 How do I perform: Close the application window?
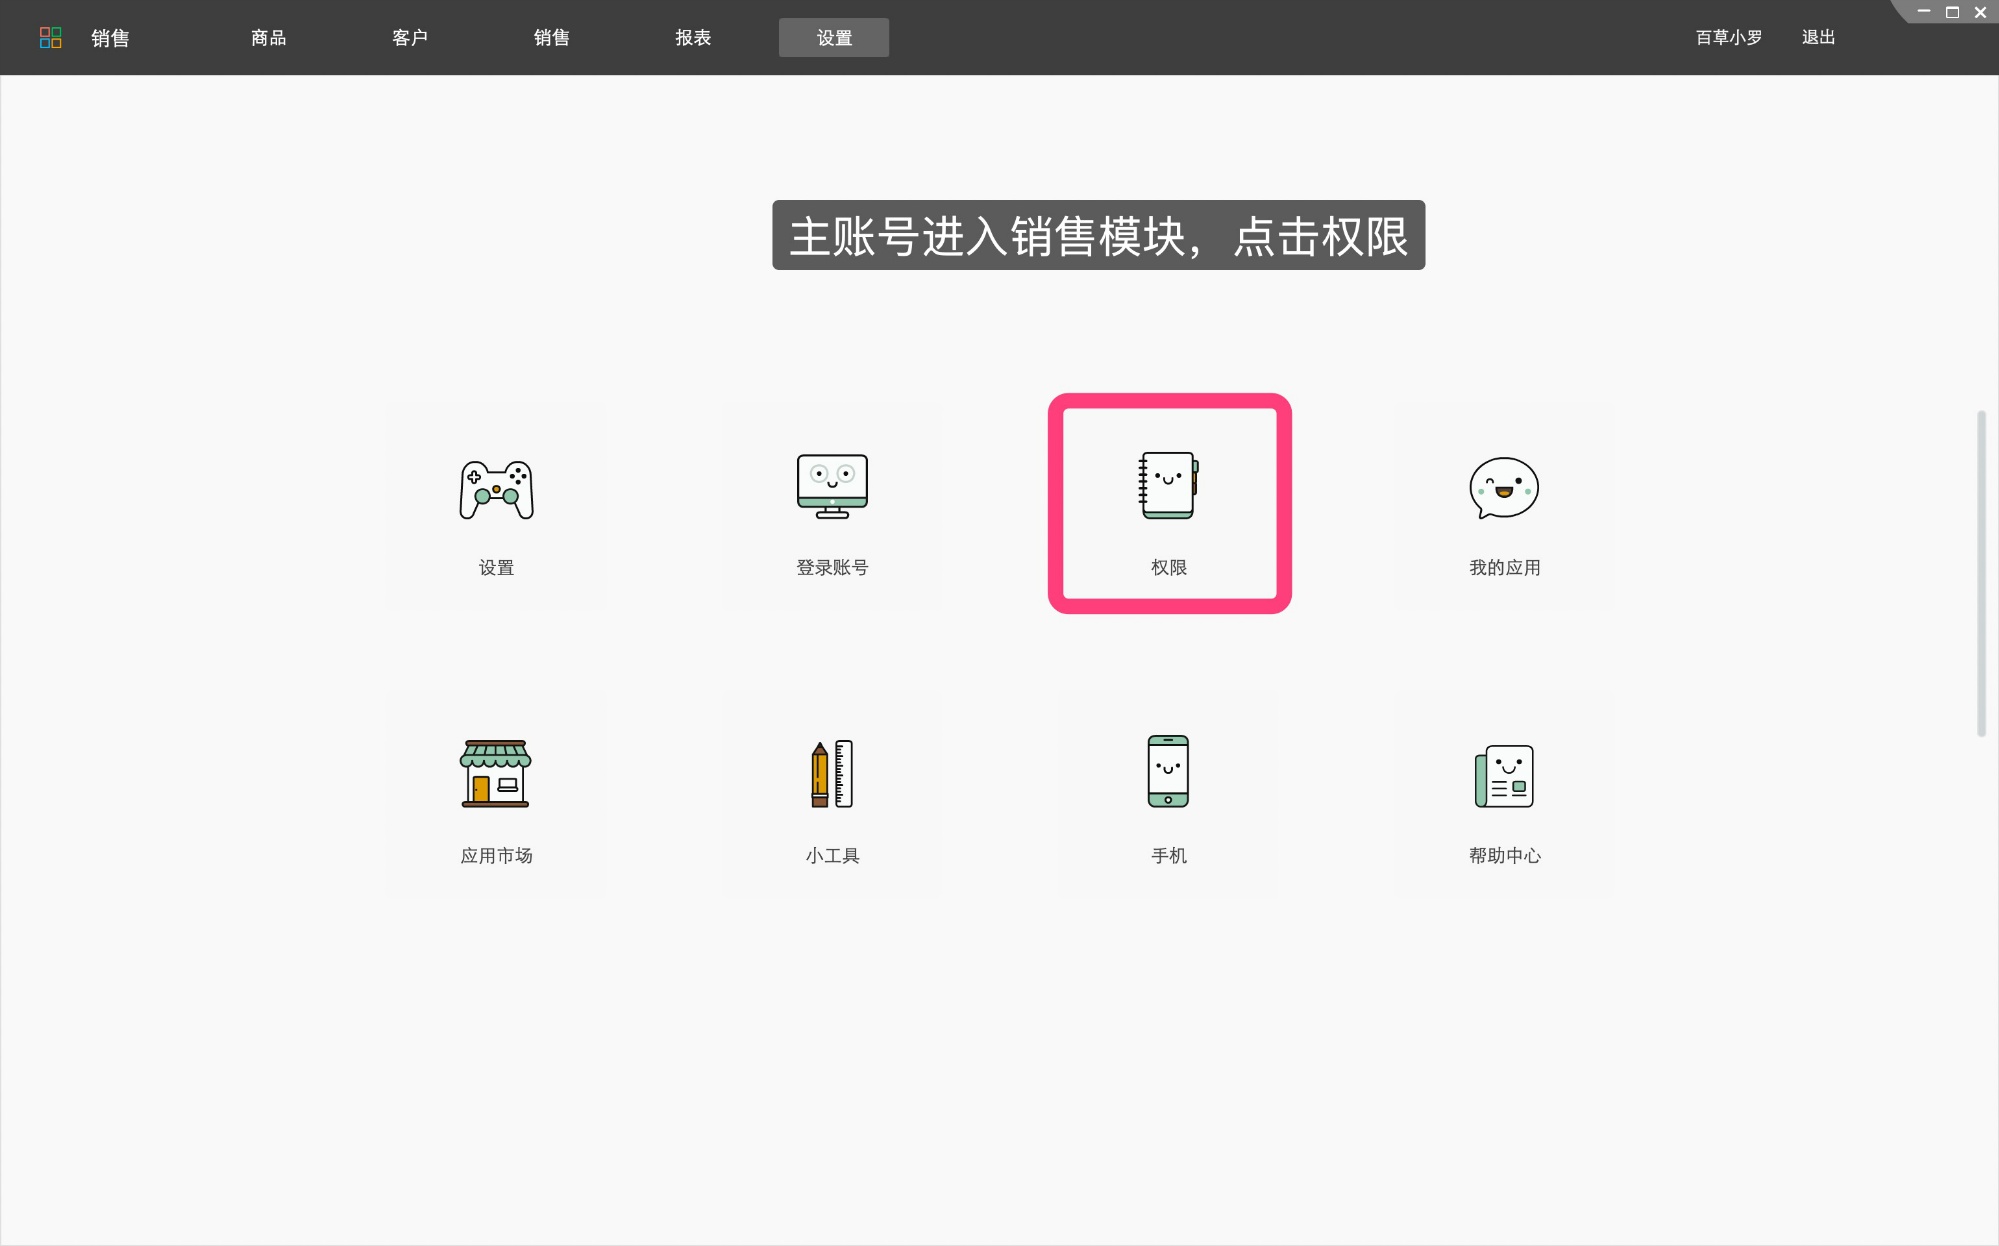pos(1980,12)
